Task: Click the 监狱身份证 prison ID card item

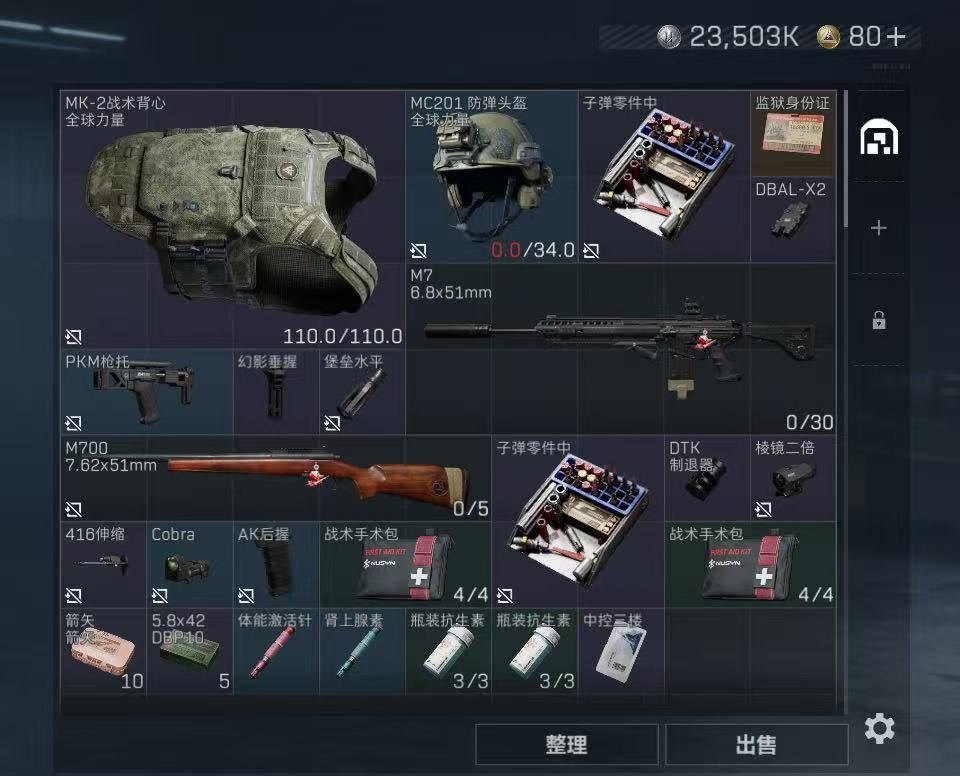Action: [x=793, y=134]
